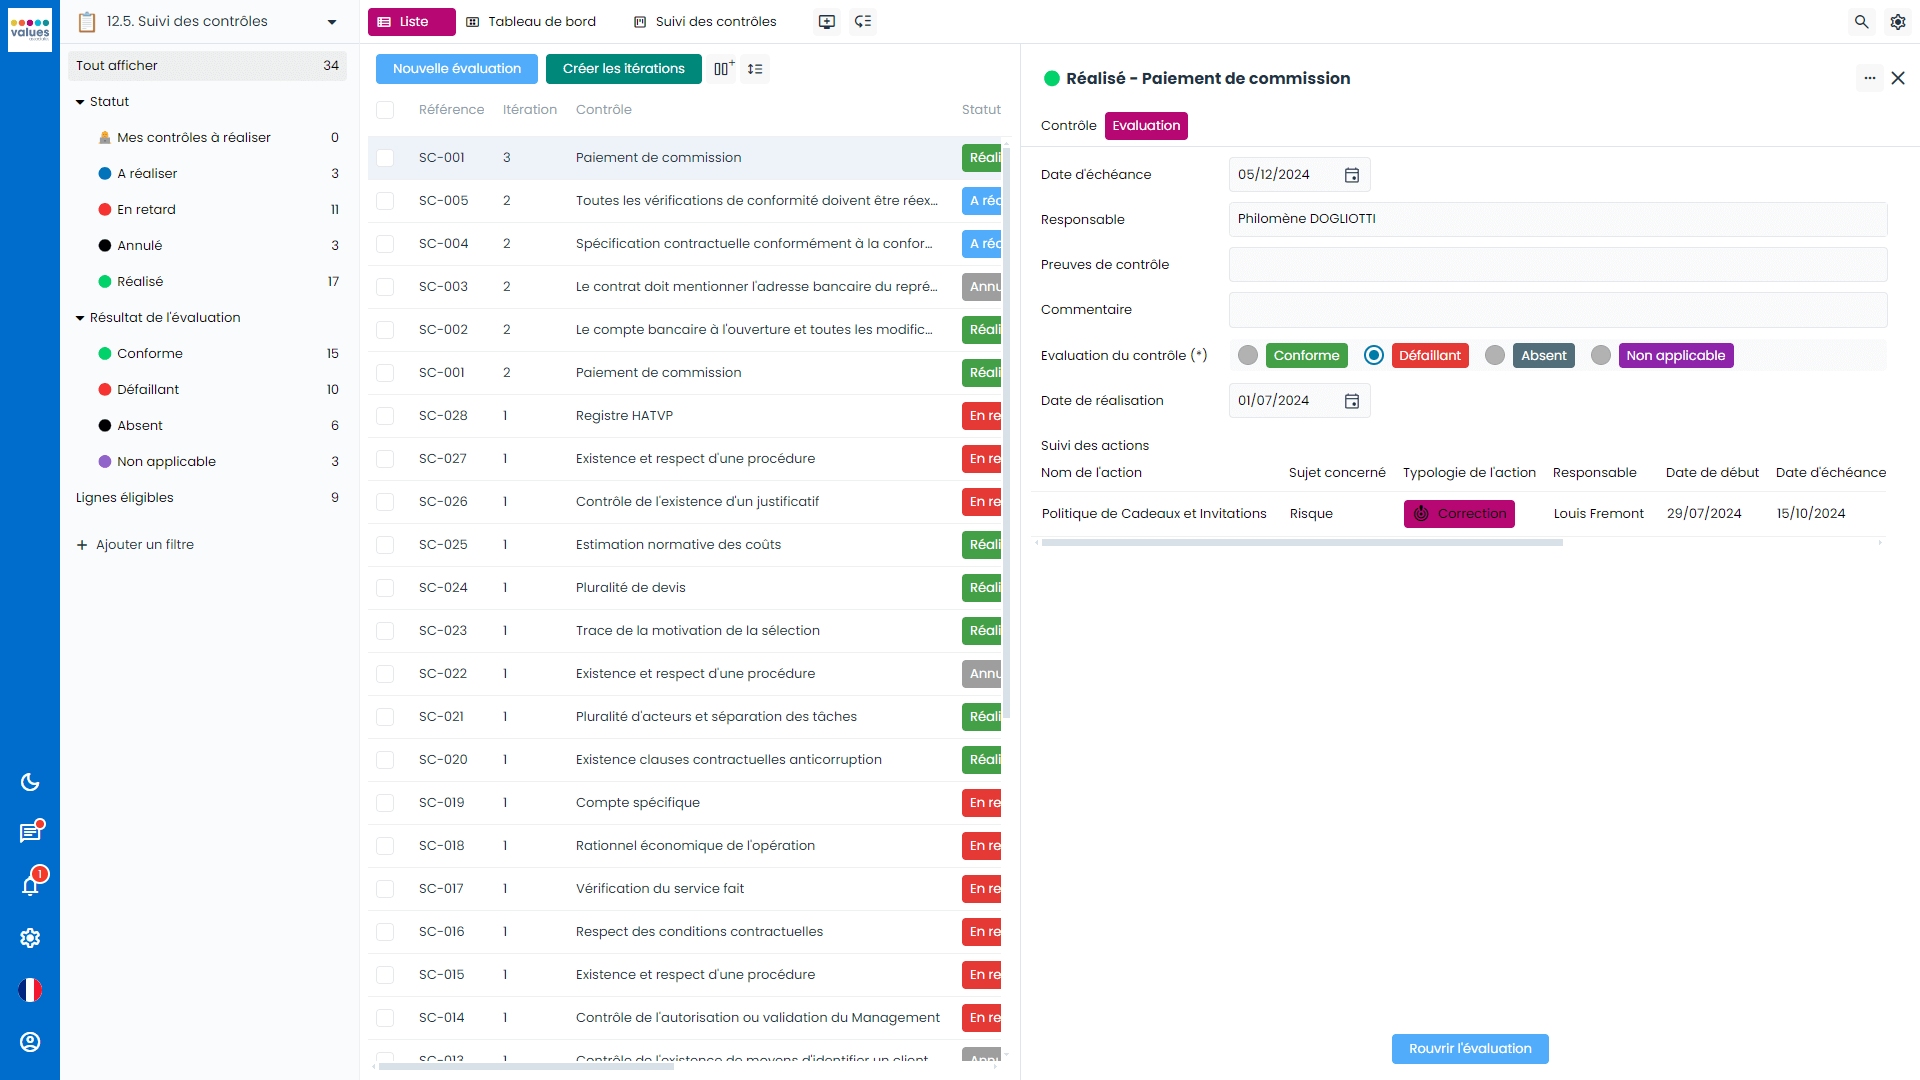
Task: Switch to the Contrôle tab
Action: pos(1068,126)
